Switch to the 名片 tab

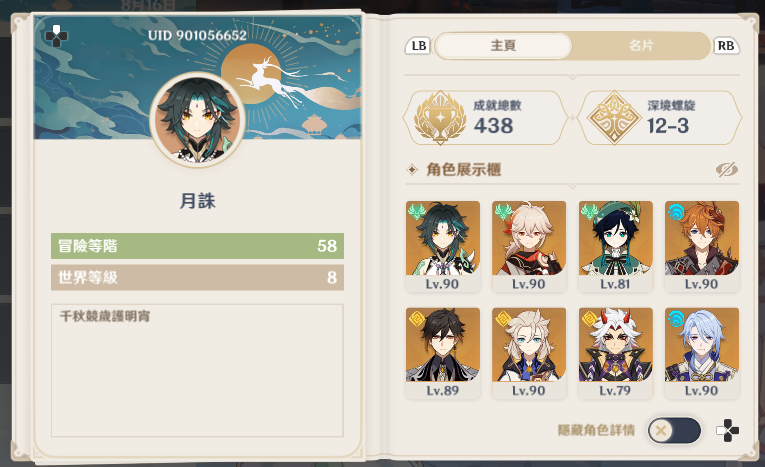pyautogui.click(x=641, y=46)
